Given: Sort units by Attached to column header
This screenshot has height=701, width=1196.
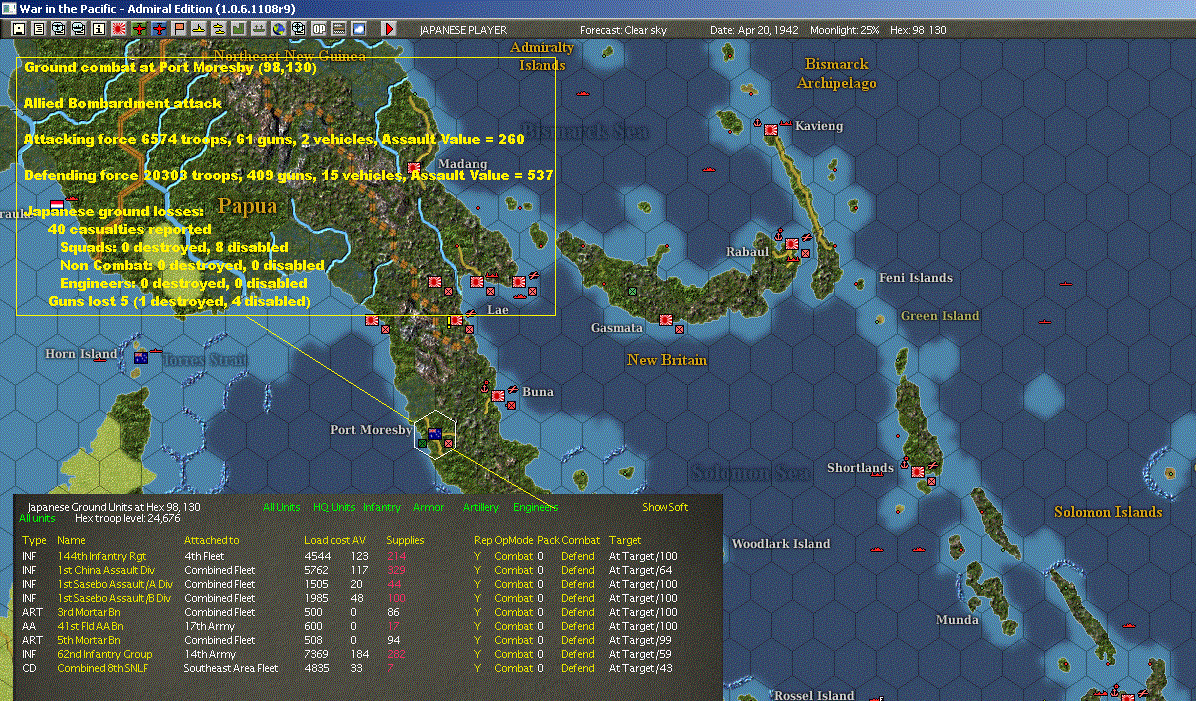Looking at the screenshot, I should click(211, 540).
